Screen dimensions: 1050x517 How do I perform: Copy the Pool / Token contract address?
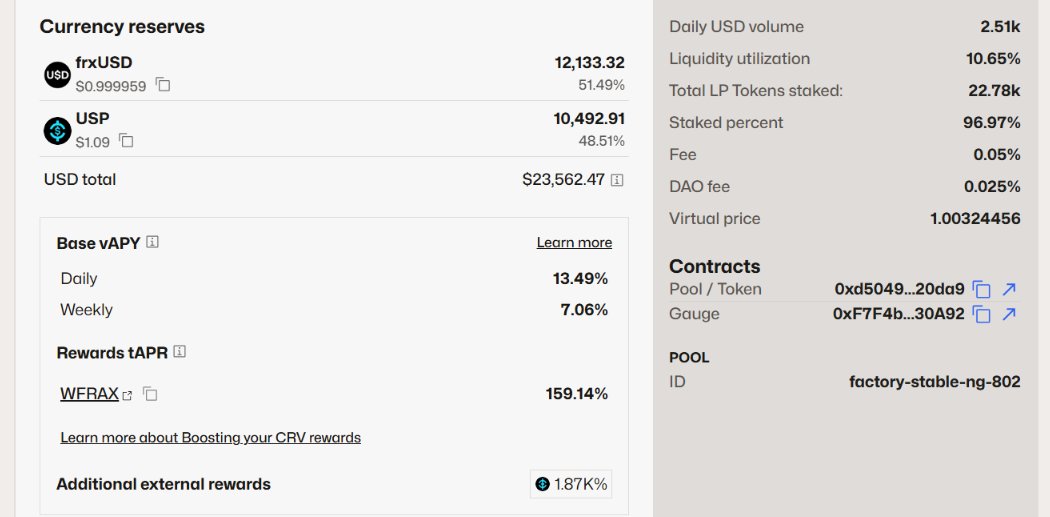click(981, 289)
